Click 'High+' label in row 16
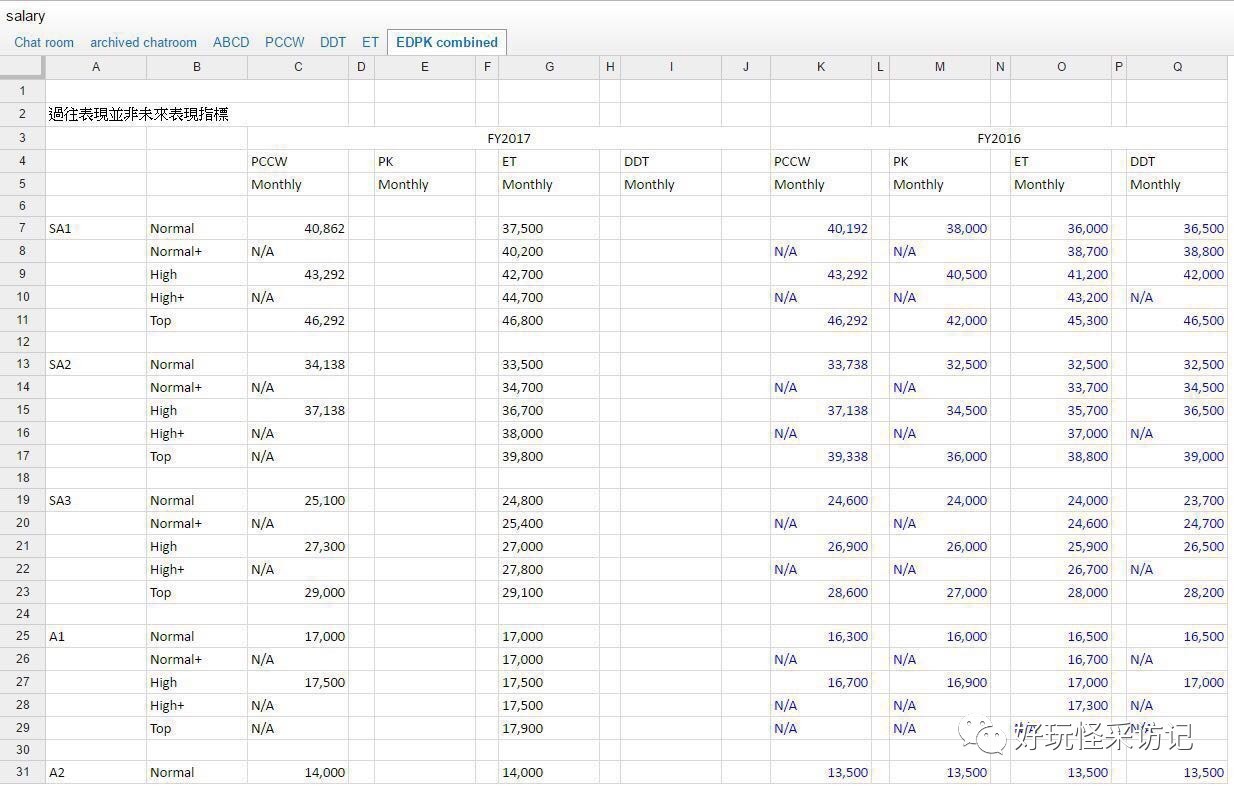This screenshot has height=791, width=1234. tap(197, 433)
